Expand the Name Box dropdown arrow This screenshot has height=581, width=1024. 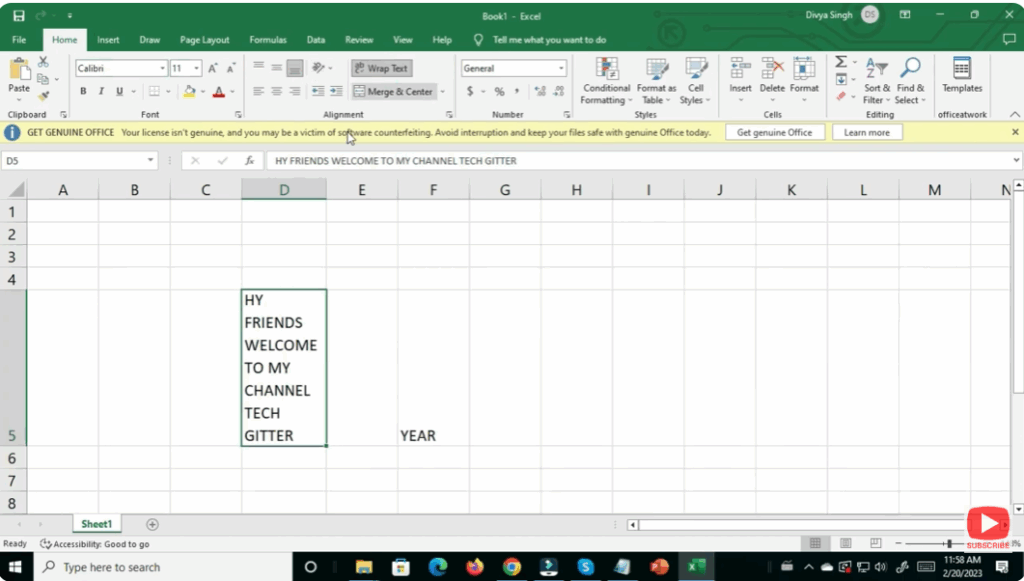[x=151, y=160]
